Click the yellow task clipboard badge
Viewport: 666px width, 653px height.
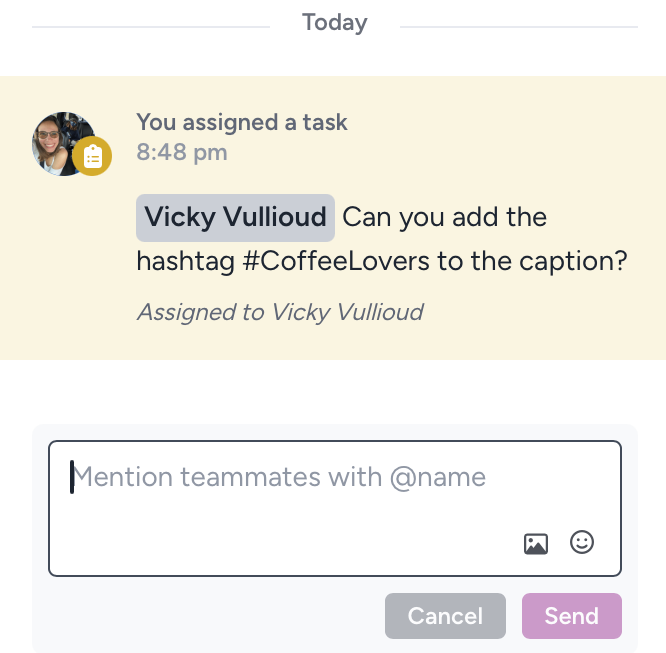pos(92,156)
